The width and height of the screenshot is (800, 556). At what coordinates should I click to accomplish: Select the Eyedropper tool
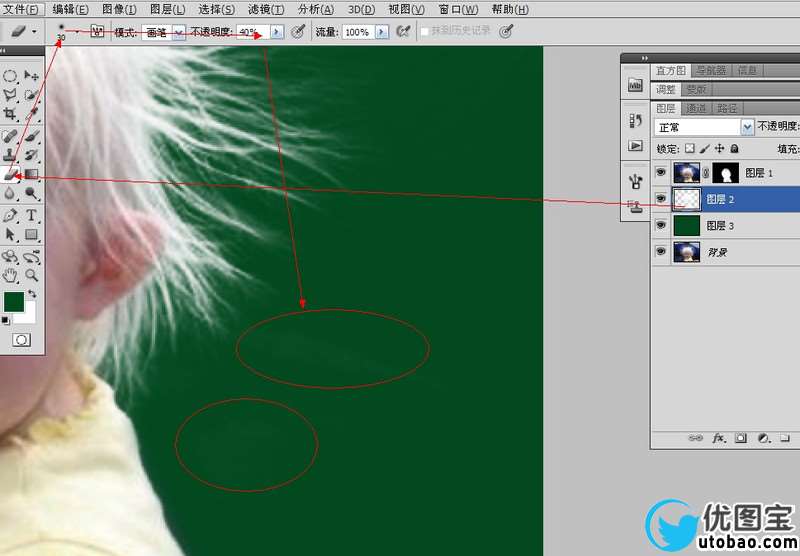33,113
